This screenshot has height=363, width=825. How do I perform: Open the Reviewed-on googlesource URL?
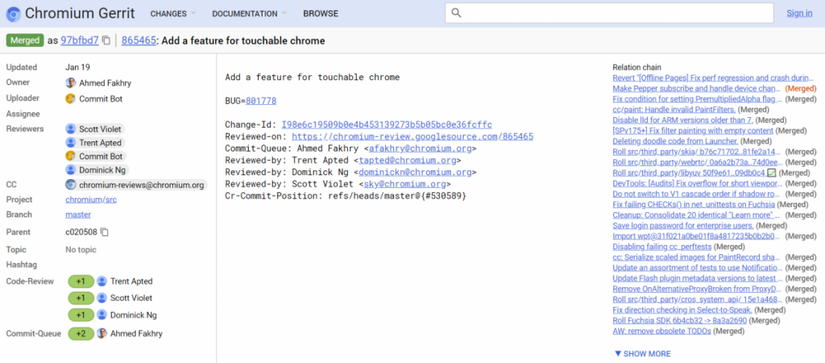point(412,136)
